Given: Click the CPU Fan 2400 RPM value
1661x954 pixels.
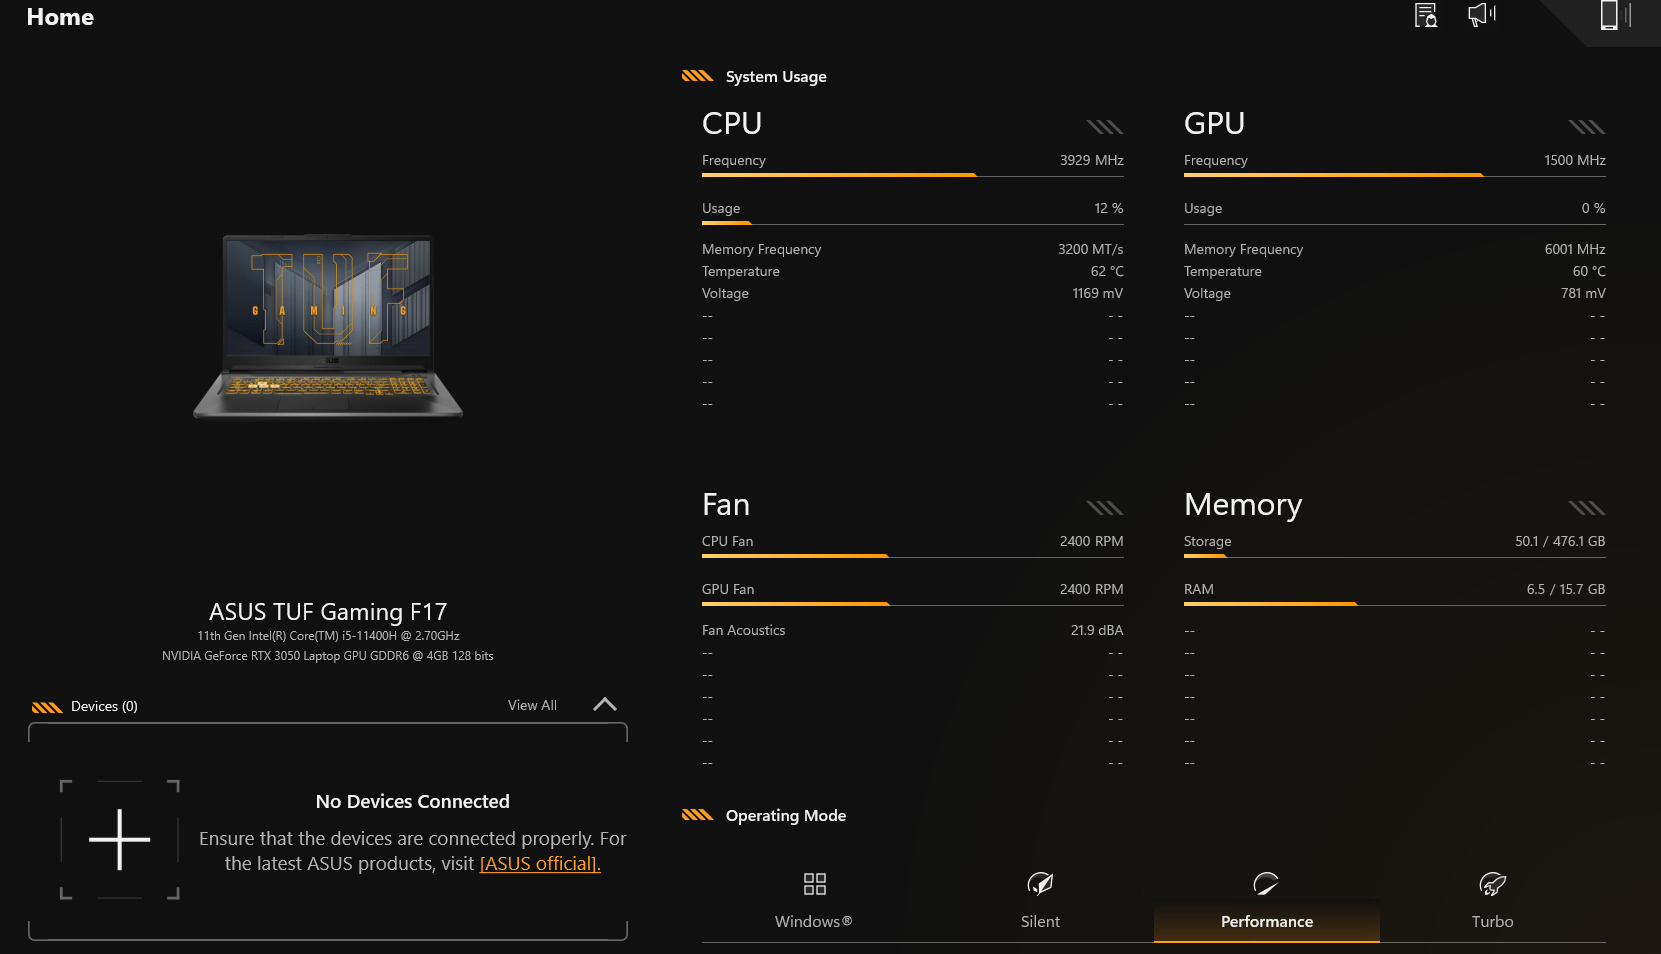Looking at the screenshot, I should click(x=1092, y=541).
